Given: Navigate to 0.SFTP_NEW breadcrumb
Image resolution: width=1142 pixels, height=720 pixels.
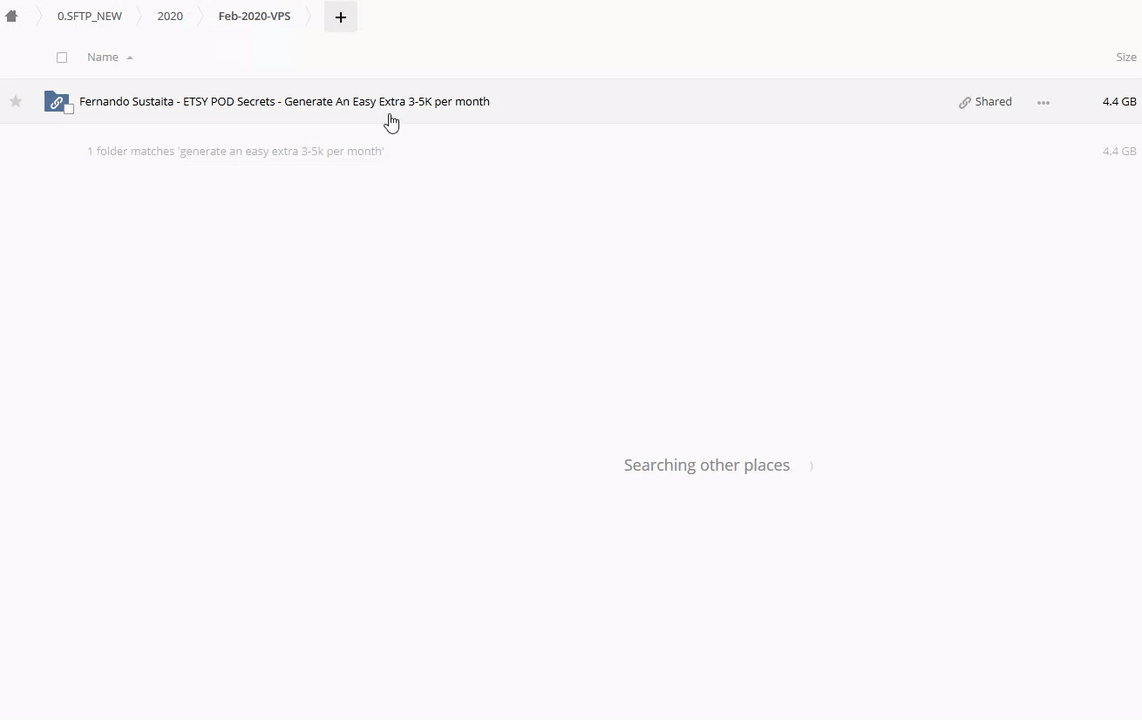Looking at the screenshot, I should point(89,16).
